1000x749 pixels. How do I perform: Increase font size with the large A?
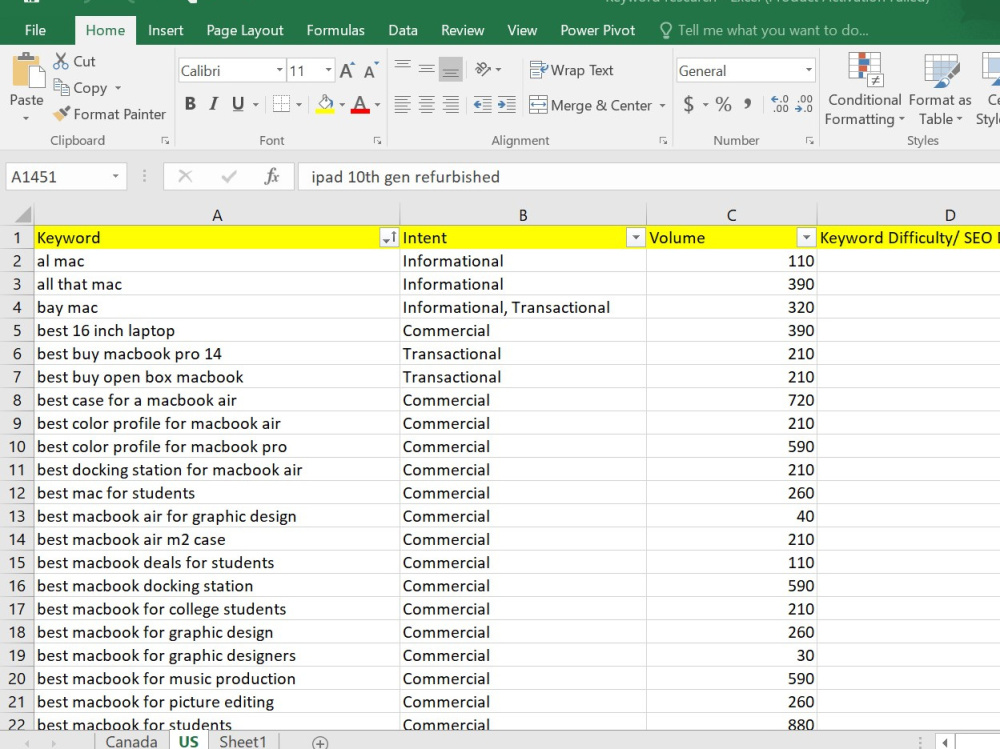click(x=346, y=71)
